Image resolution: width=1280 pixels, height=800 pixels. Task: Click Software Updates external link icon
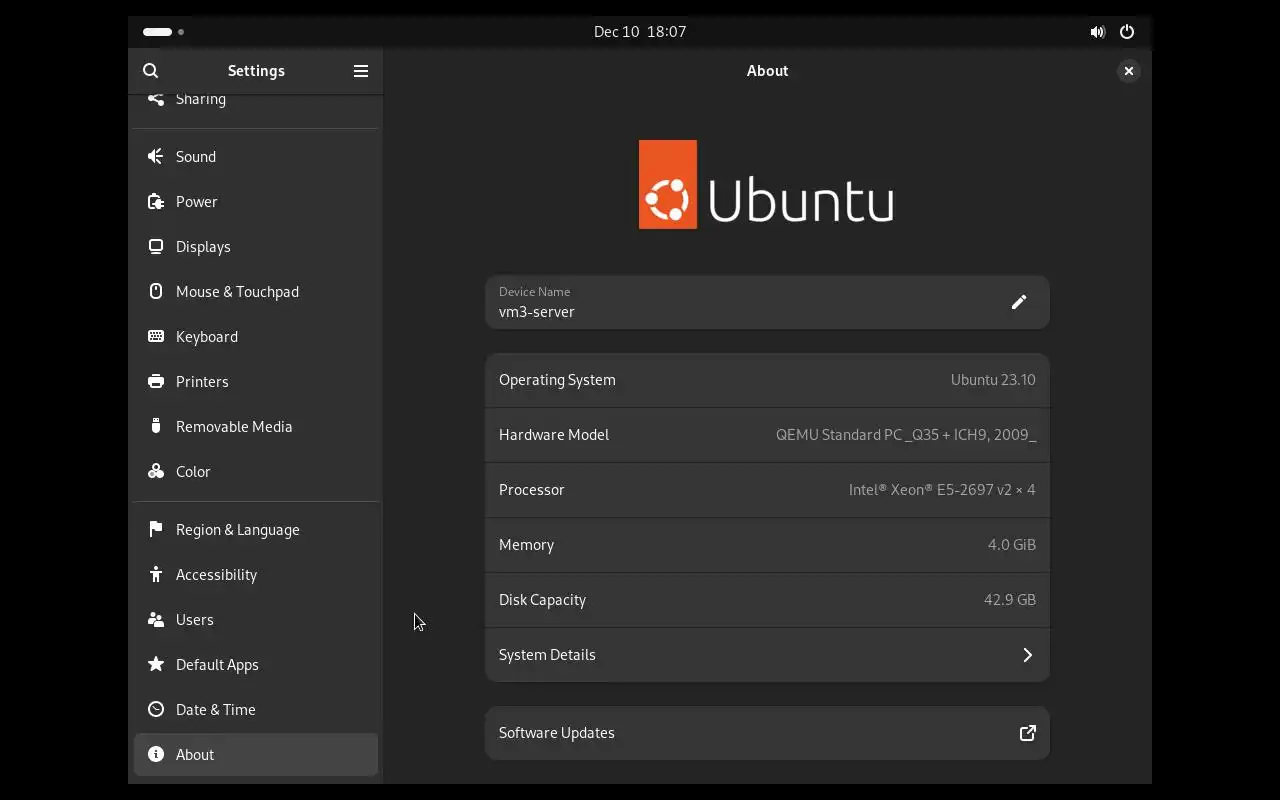pyautogui.click(x=1027, y=733)
